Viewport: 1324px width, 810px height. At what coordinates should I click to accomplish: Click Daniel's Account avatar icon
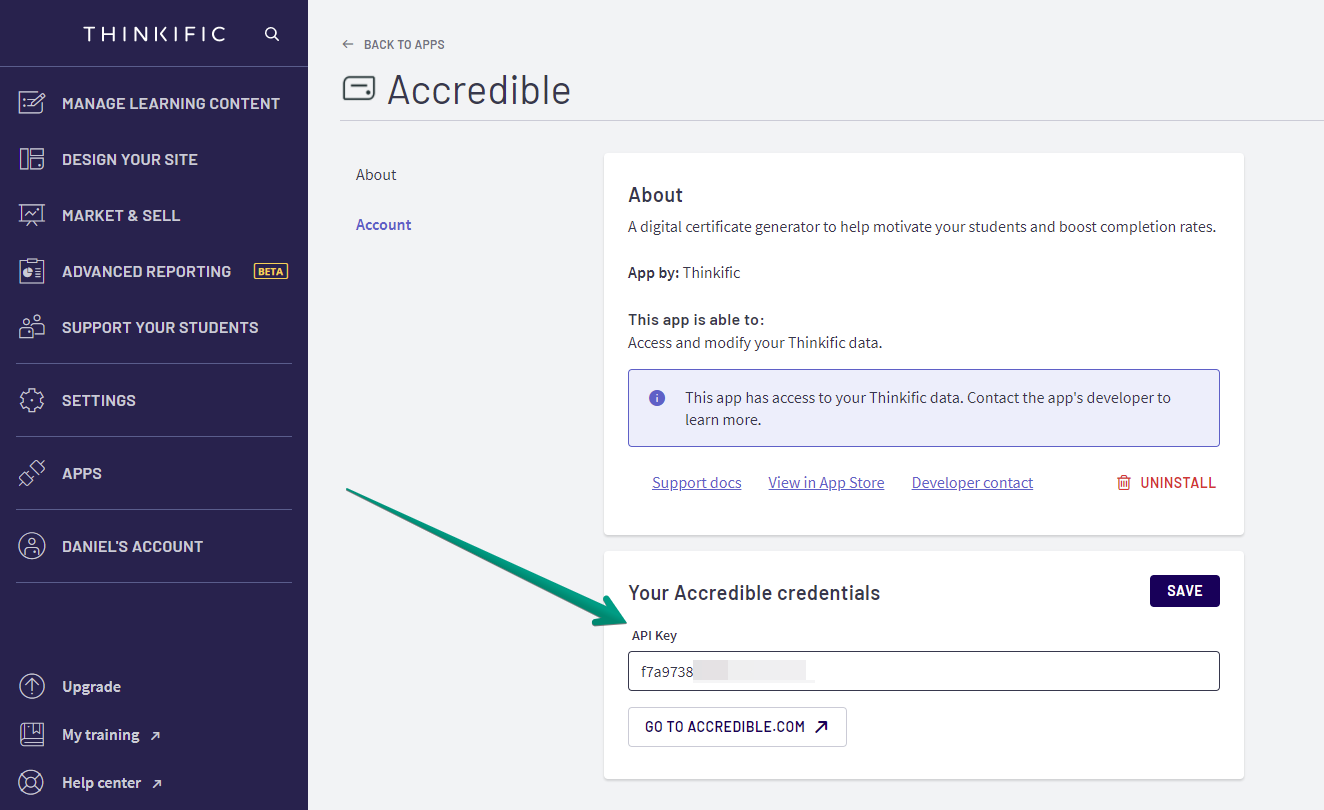click(32, 546)
